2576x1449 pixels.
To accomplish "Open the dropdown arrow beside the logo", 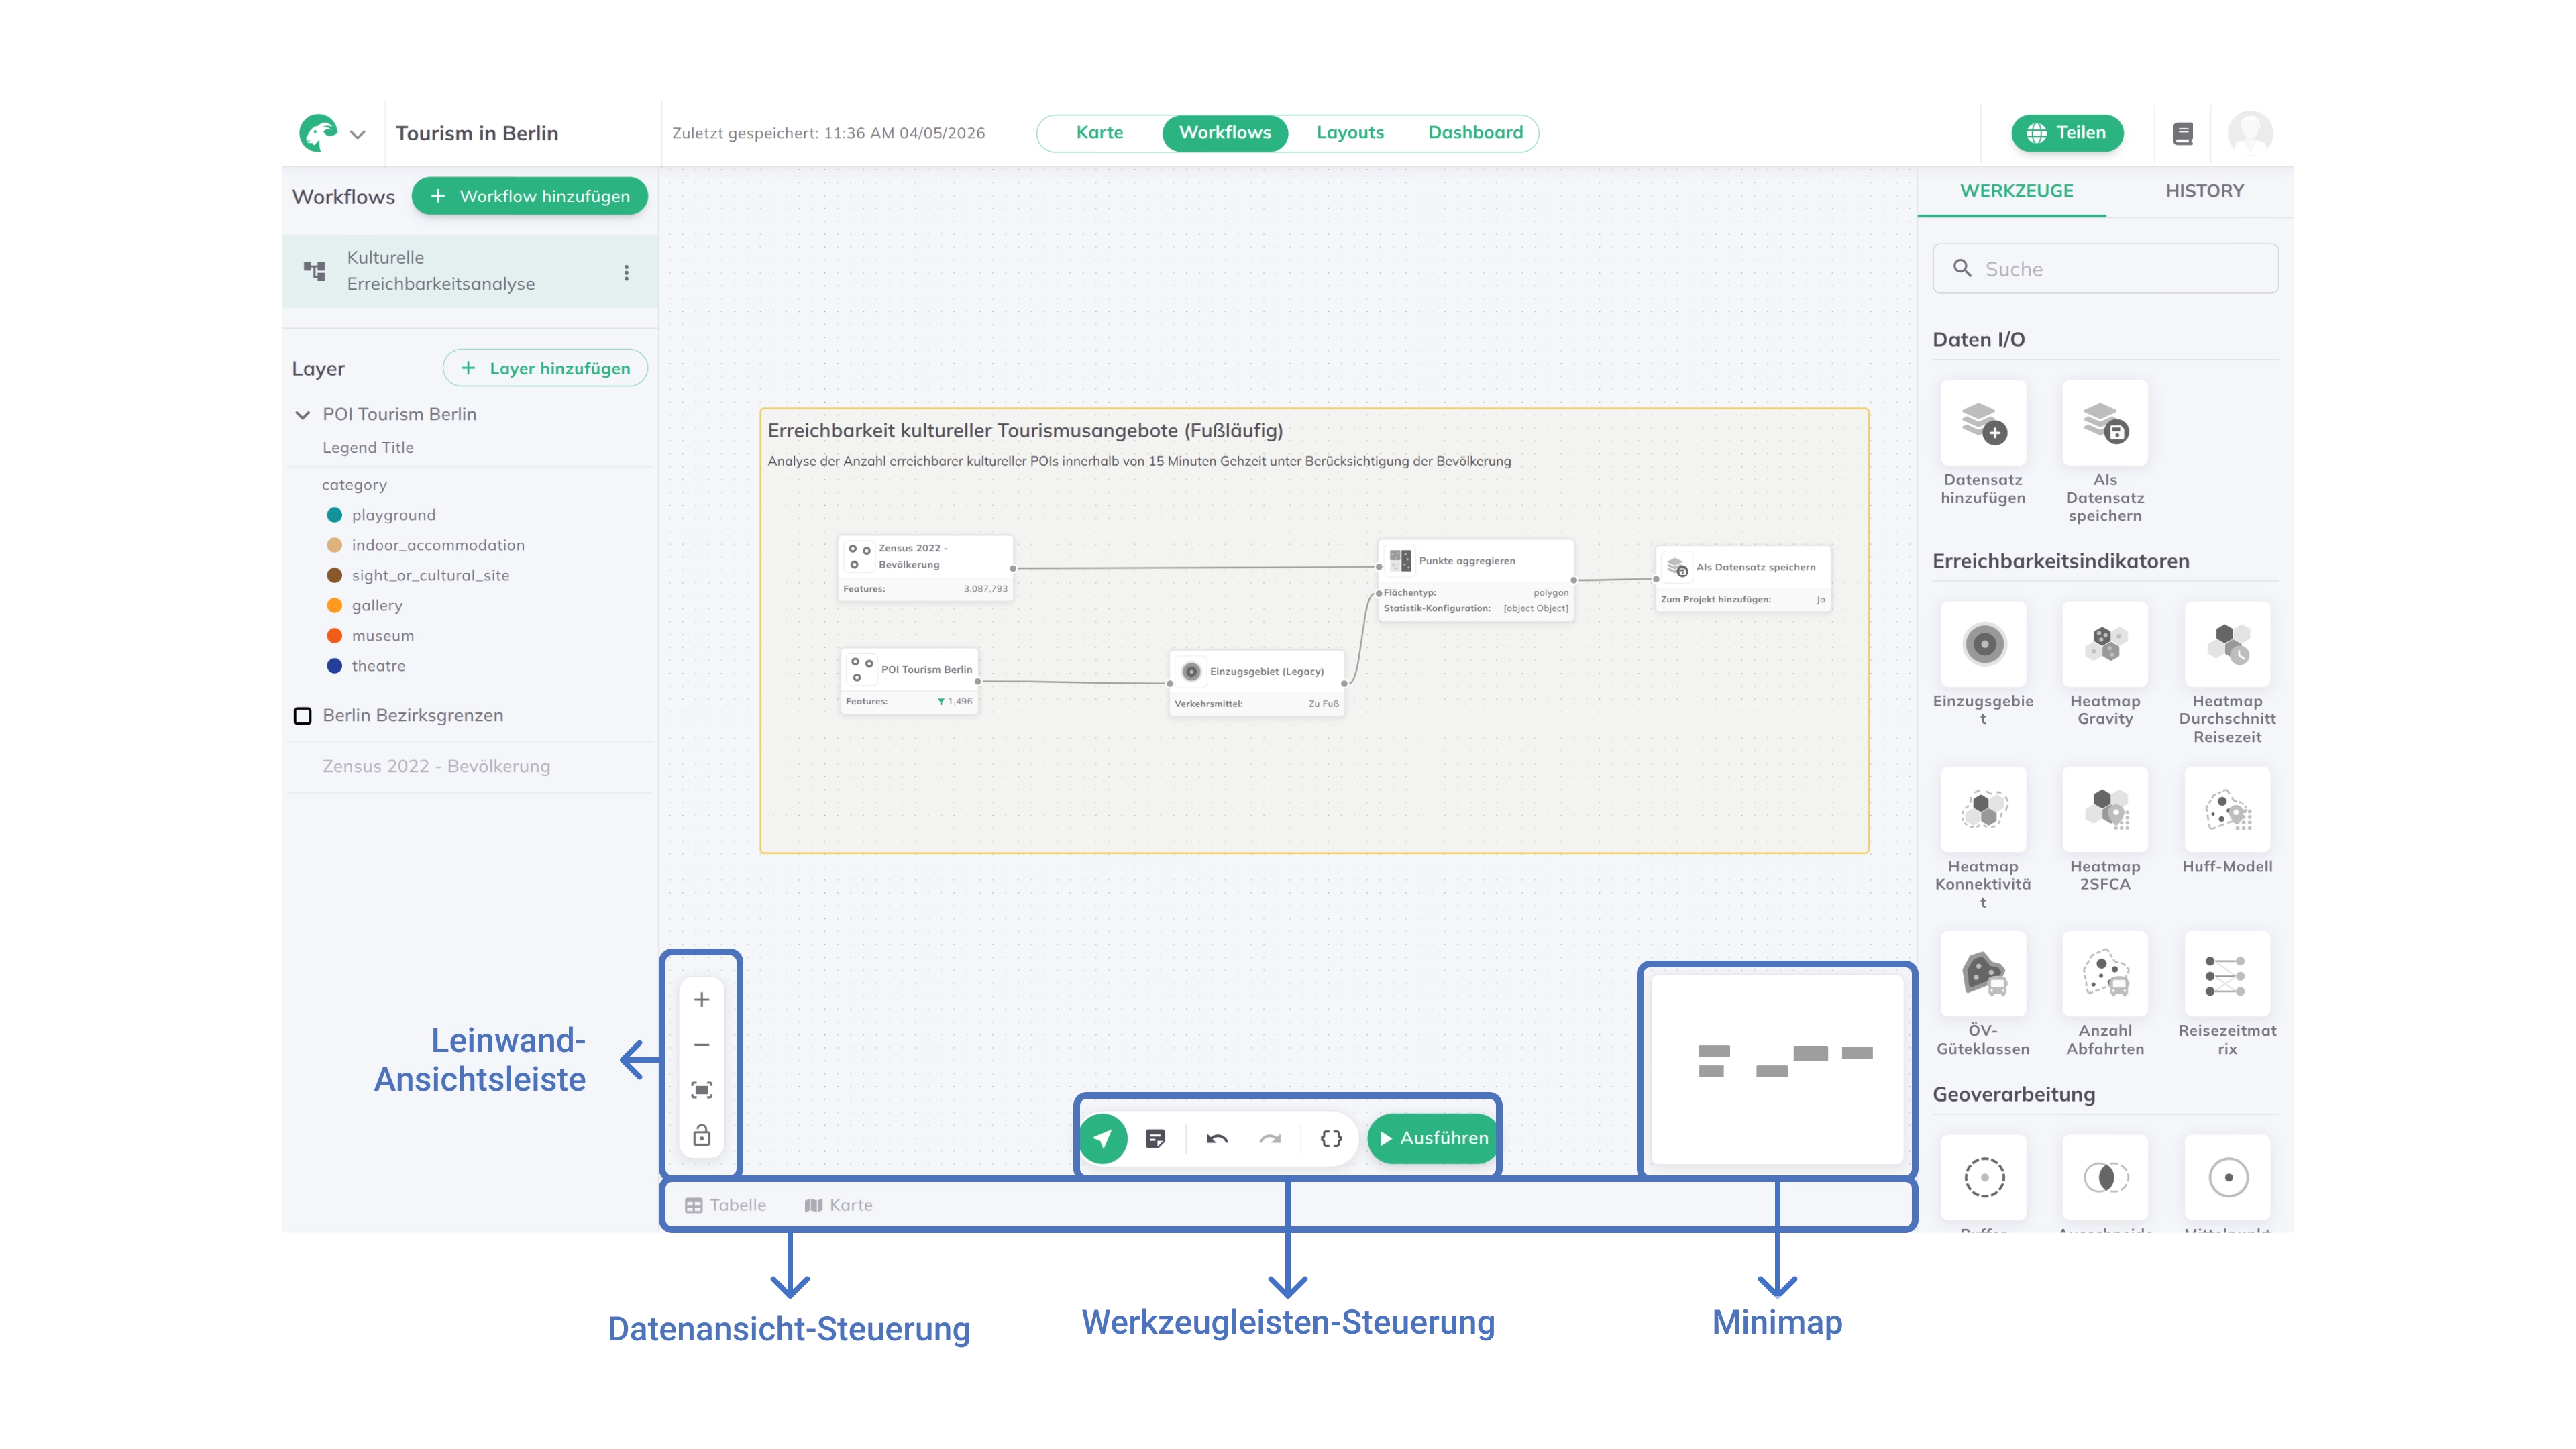I will tap(357, 134).
